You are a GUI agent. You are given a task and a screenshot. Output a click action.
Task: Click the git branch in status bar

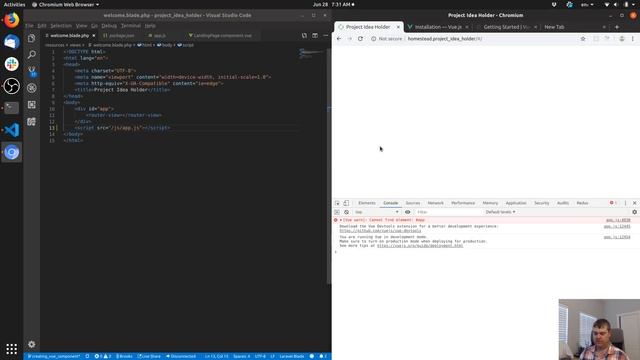(x=54, y=356)
